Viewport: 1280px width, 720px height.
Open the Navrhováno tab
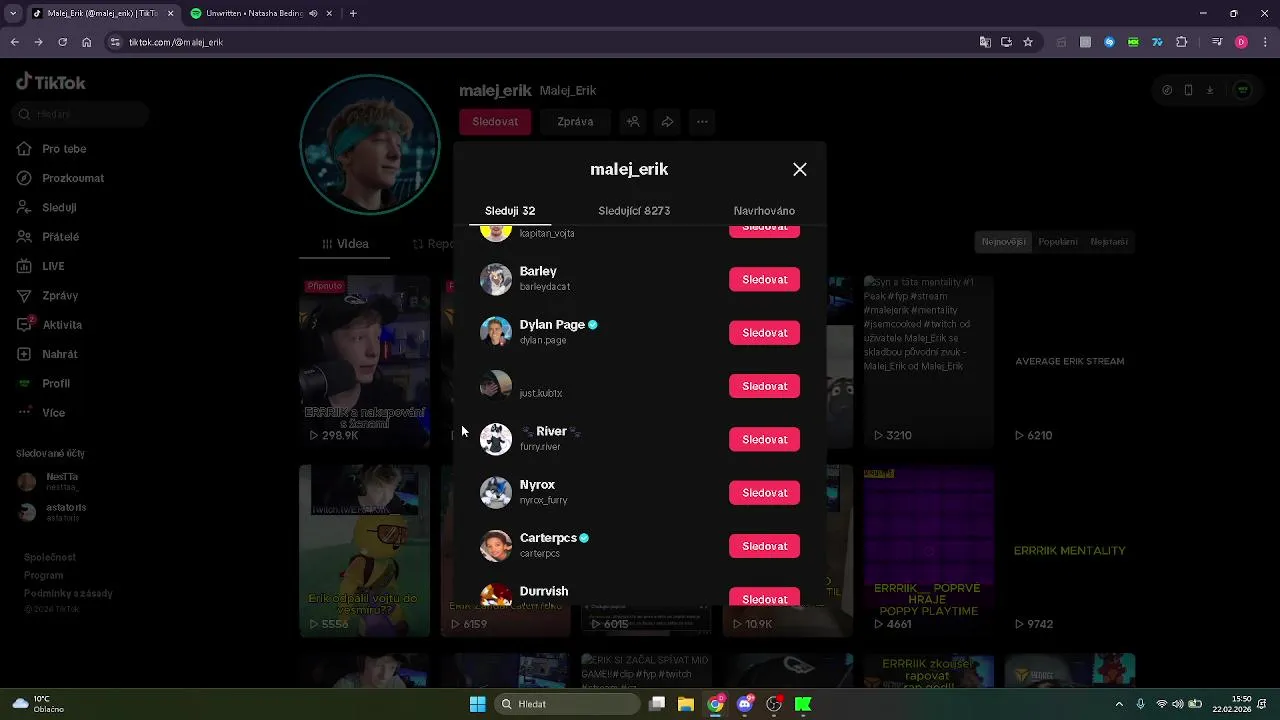pyautogui.click(x=764, y=211)
